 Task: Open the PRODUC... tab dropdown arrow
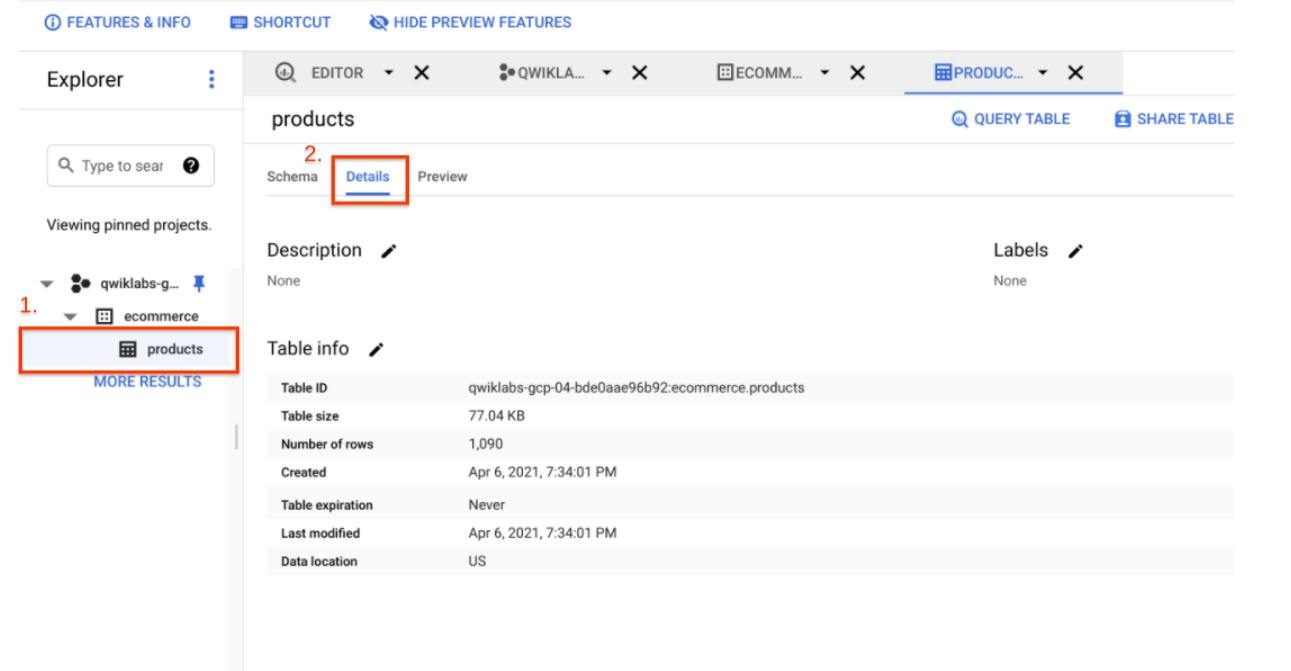[1043, 73]
